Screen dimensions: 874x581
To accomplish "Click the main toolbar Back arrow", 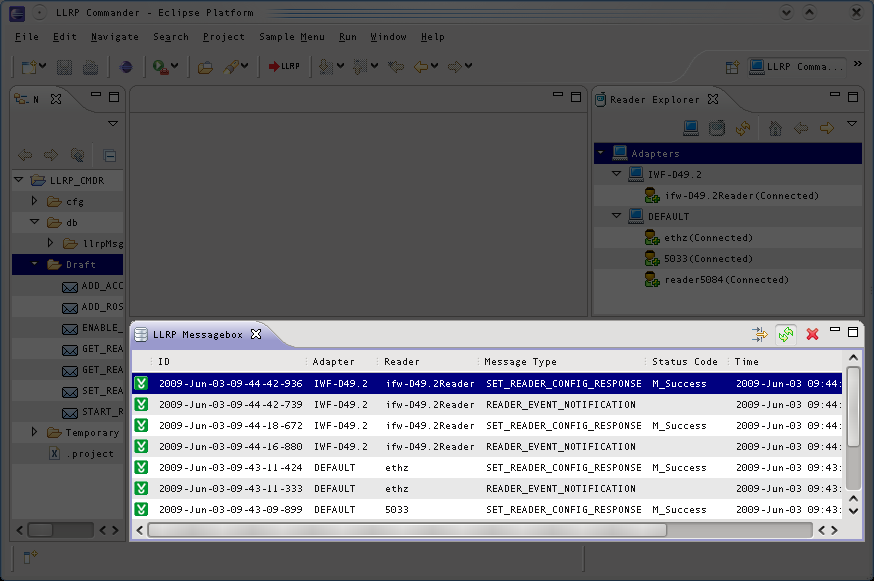I will tap(421, 67).
